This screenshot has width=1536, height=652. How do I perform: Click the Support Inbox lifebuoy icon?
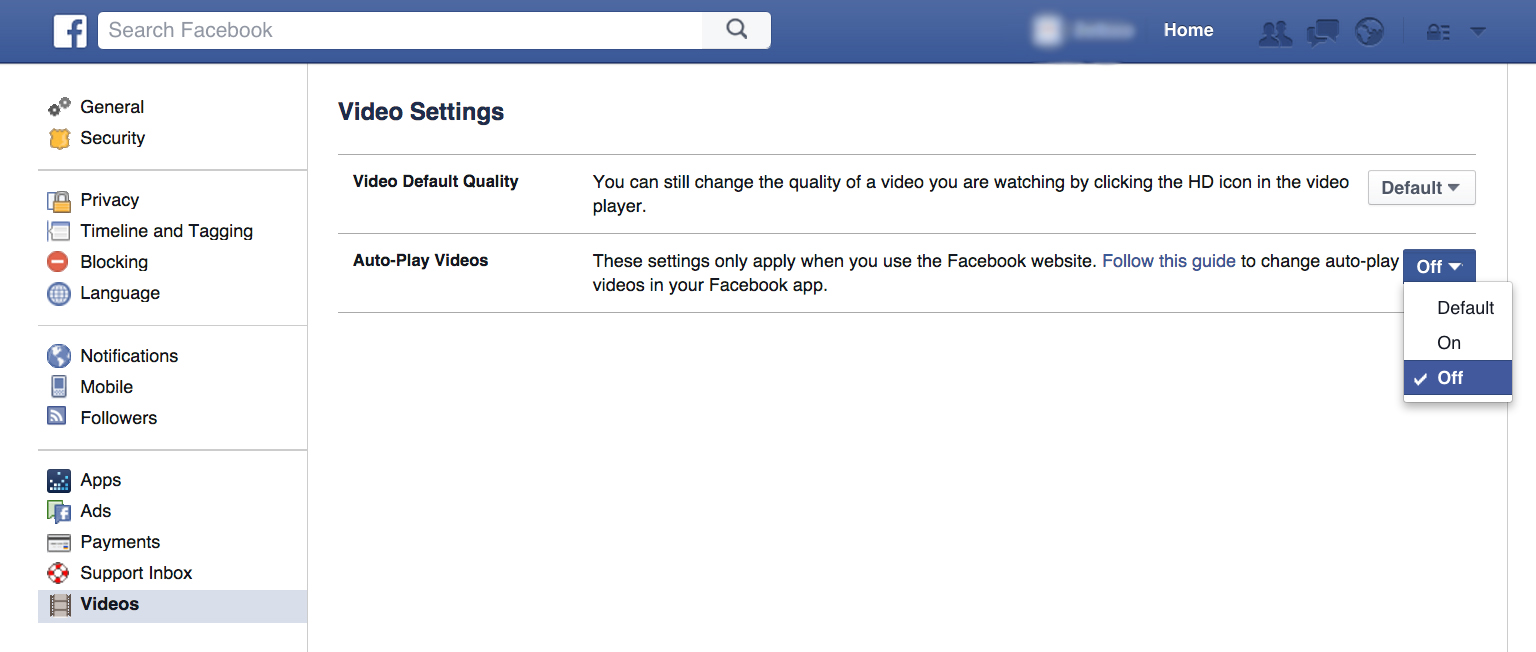(59, 573)
